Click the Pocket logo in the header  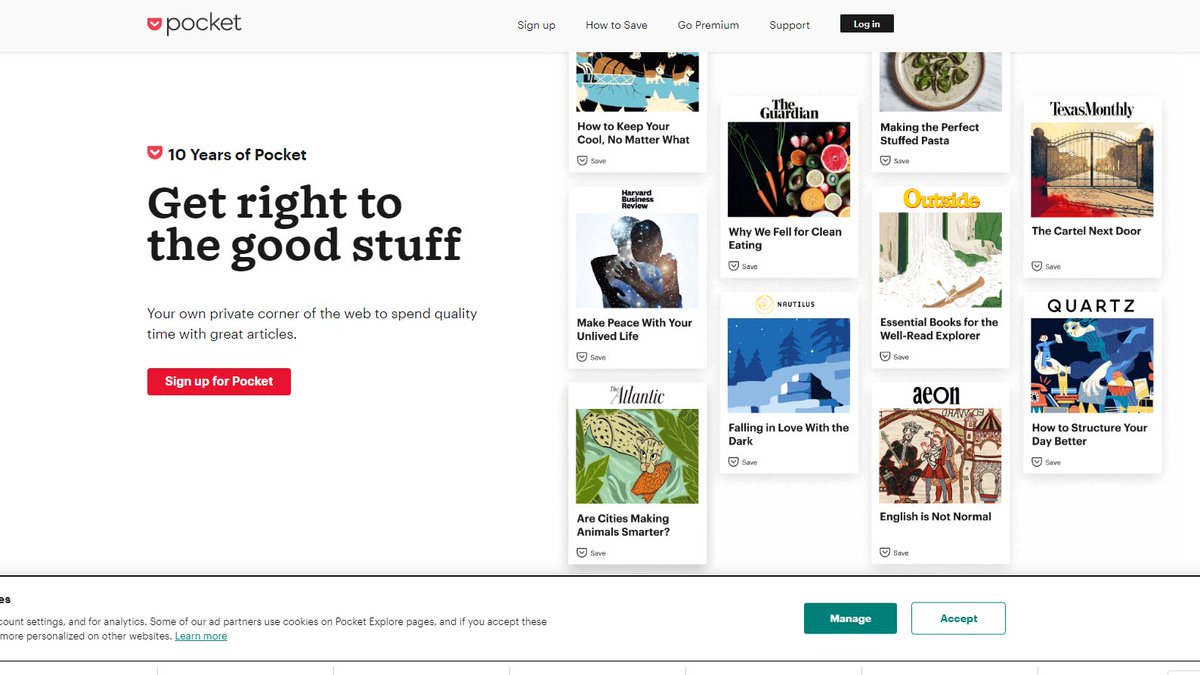pos(194,23)
